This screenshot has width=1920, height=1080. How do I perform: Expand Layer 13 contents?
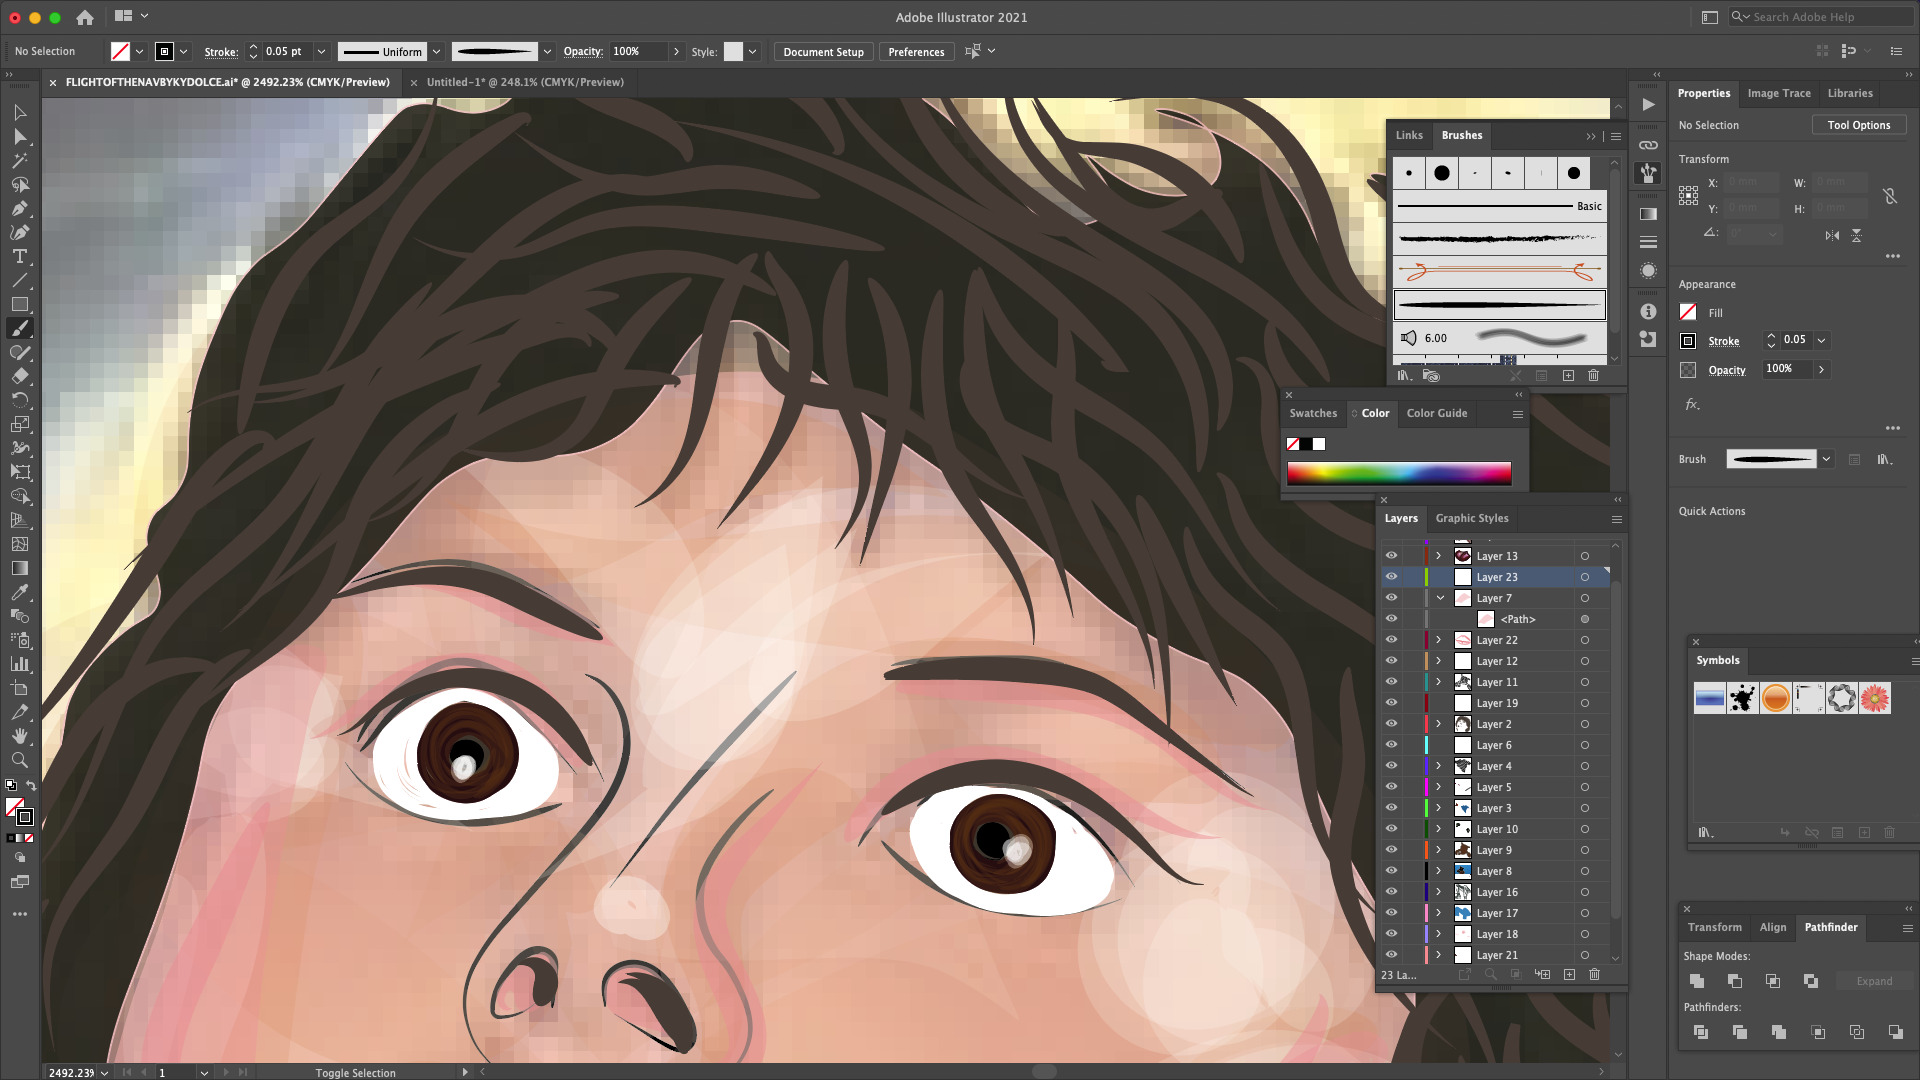click(x=1439, y=556)
